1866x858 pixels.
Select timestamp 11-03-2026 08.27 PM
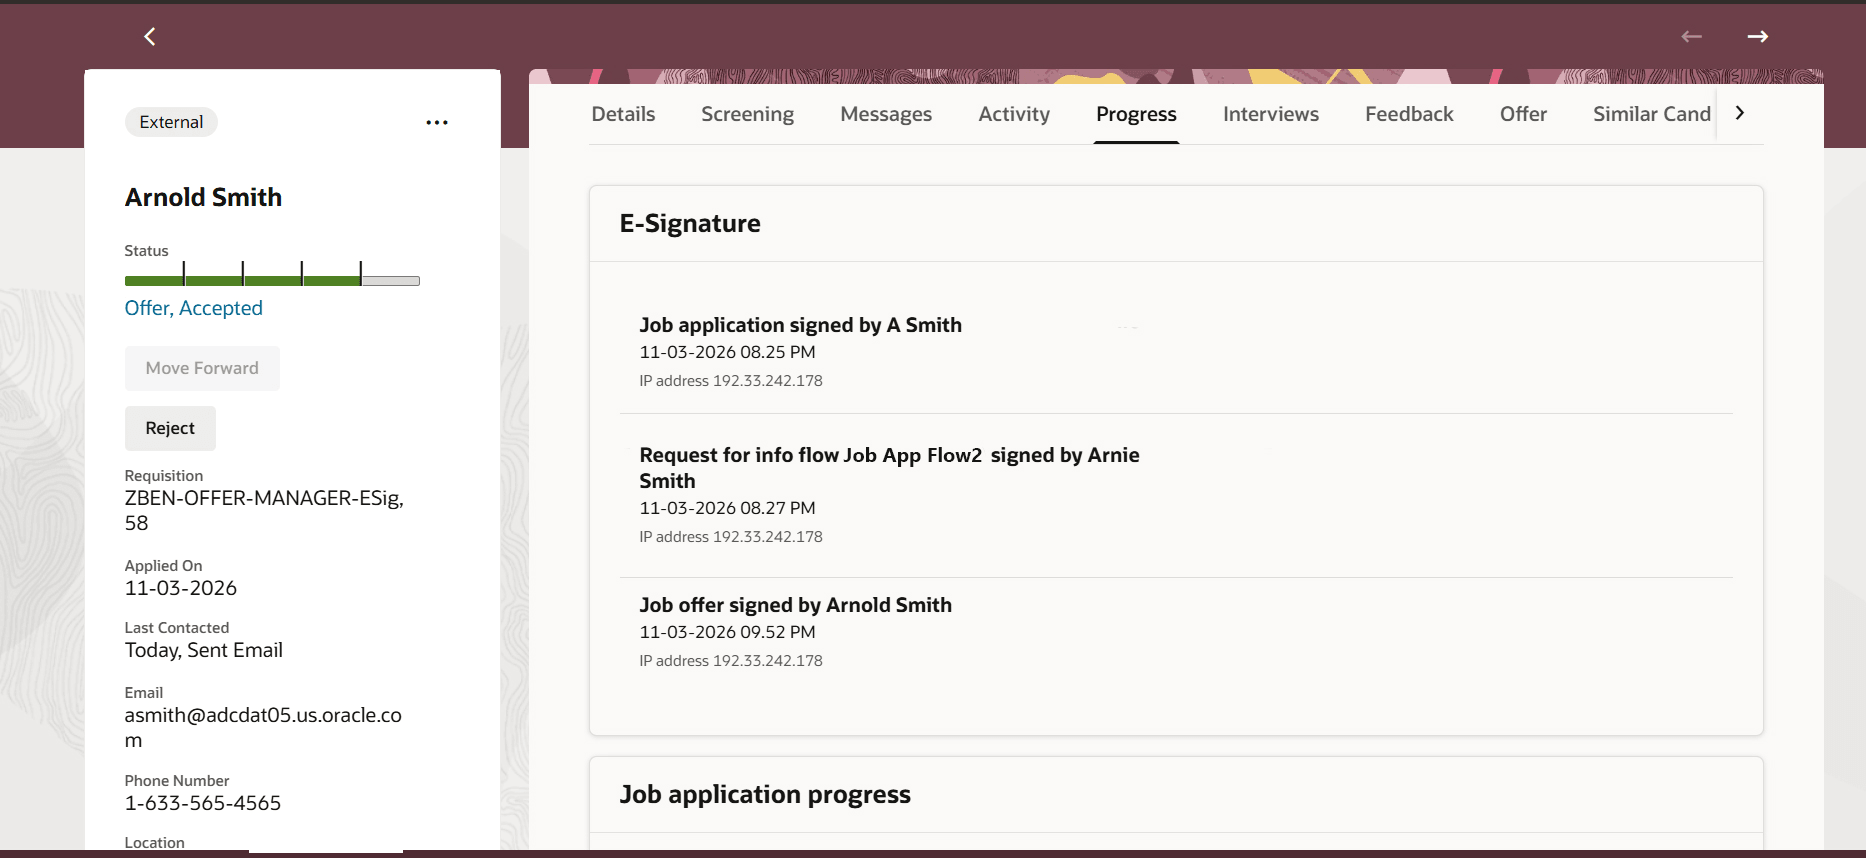coord(727,508)
